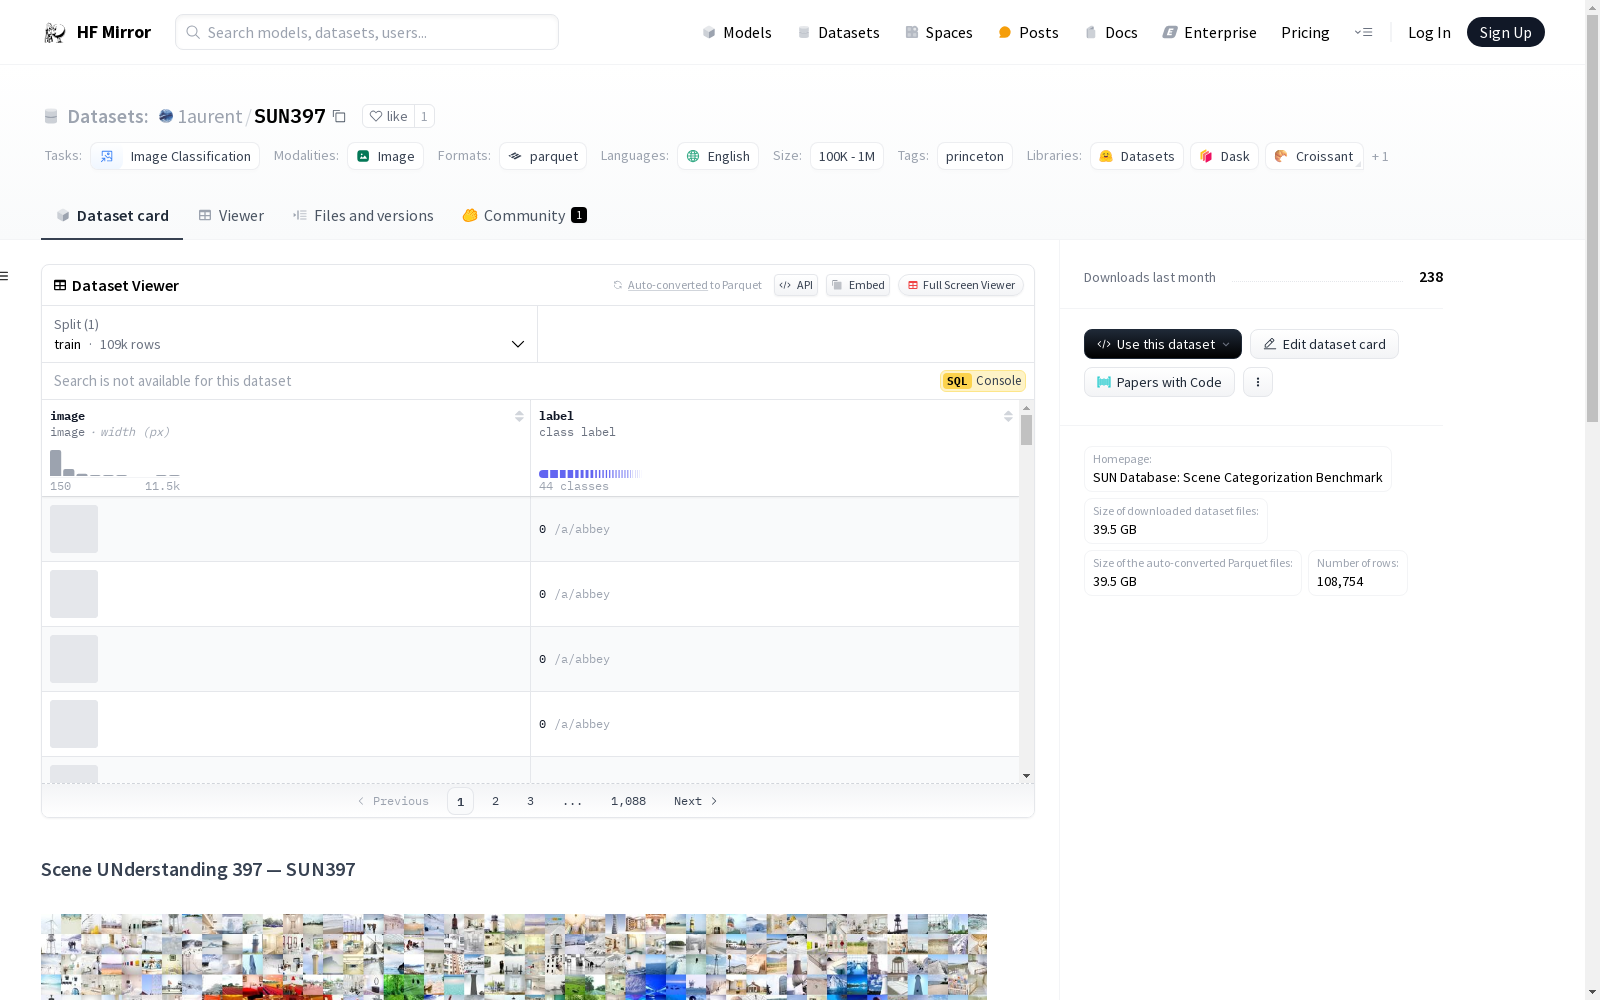Viewport: 1600px width, 1000px height.
Task: Select the princeton tag
Action: pyautogui.click(x=975, y=156)
